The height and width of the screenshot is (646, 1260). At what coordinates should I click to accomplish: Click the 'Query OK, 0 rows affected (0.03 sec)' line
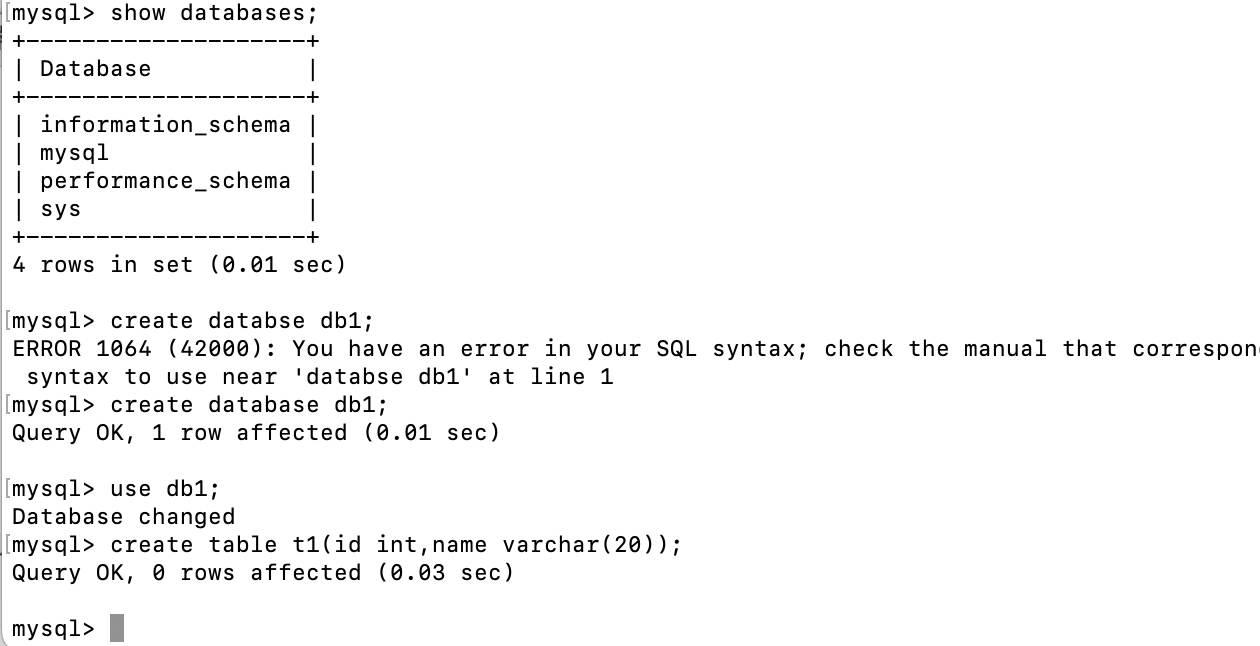(x=262, y=573)
